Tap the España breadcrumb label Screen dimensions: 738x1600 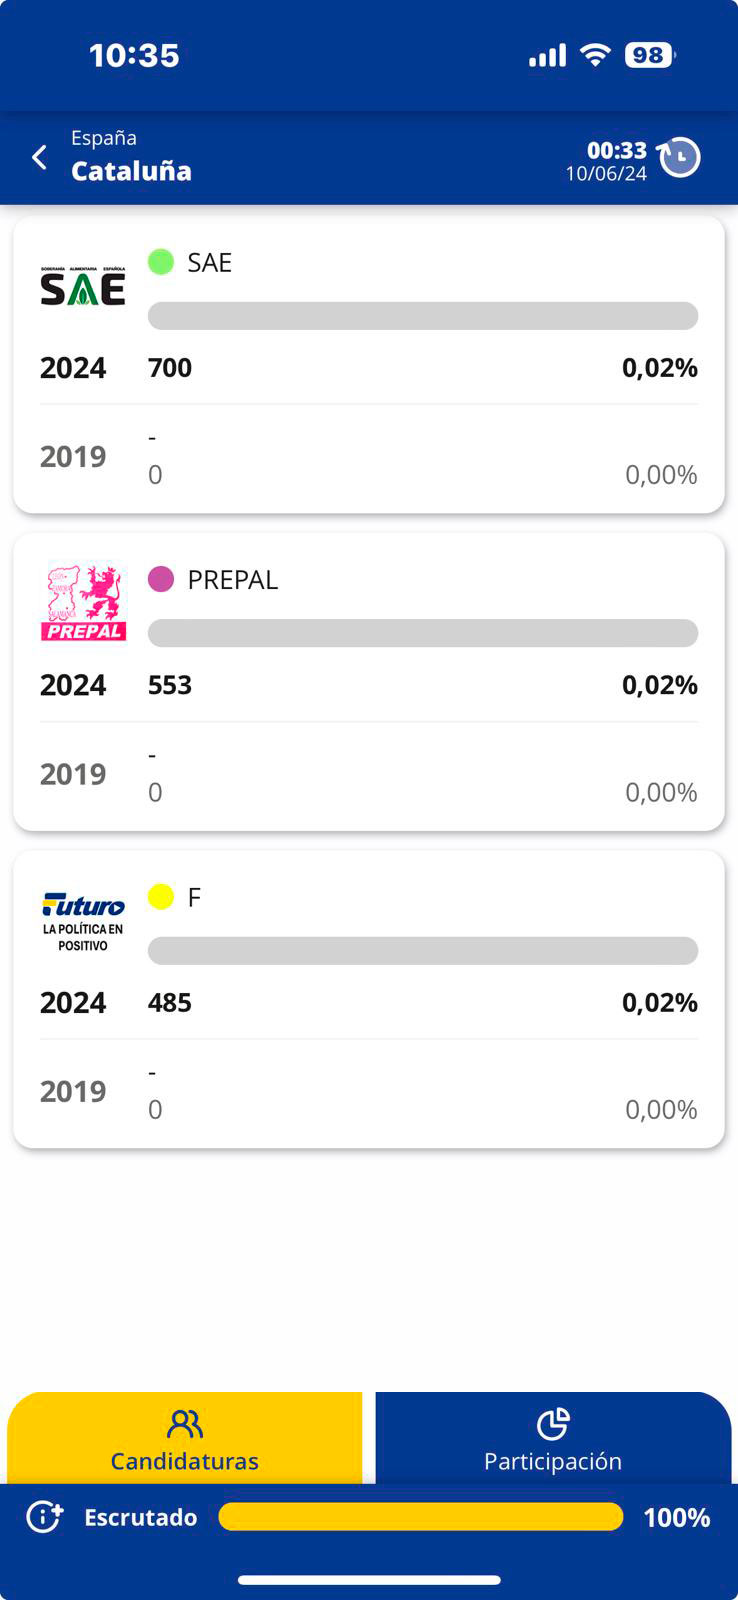click(104, 138)
